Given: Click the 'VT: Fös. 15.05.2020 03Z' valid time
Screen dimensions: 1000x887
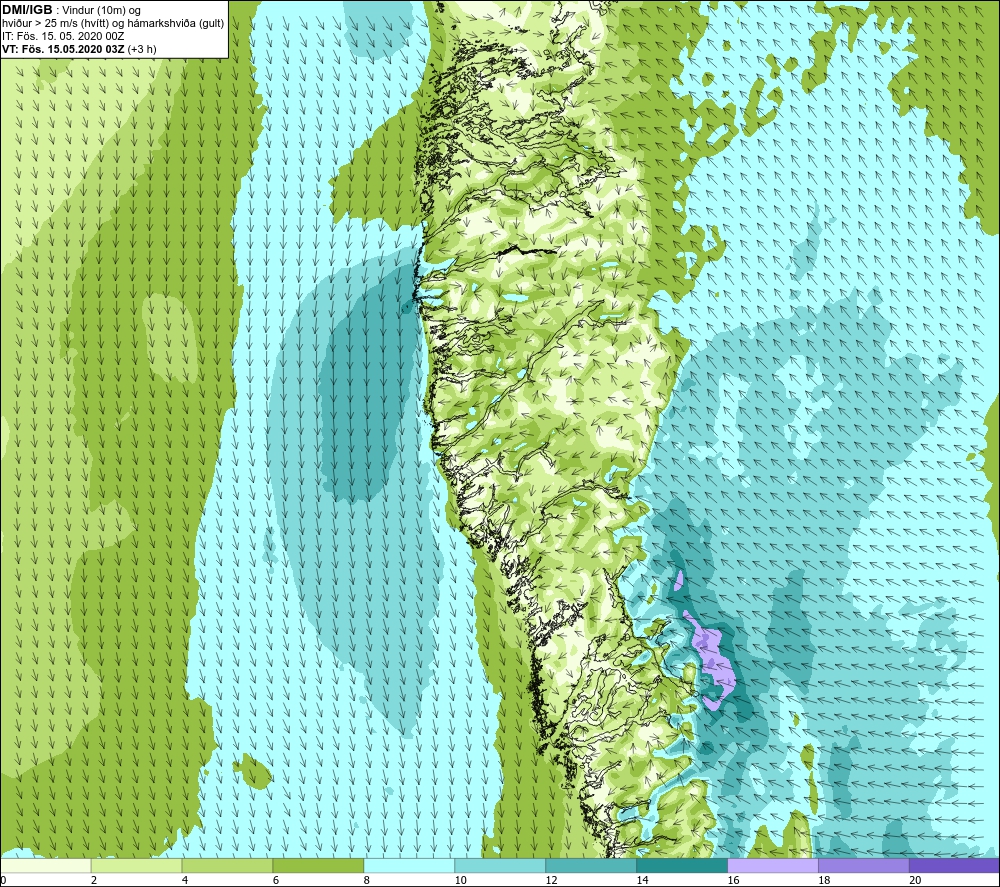Looking at the screenshot, I should (64, 49).
